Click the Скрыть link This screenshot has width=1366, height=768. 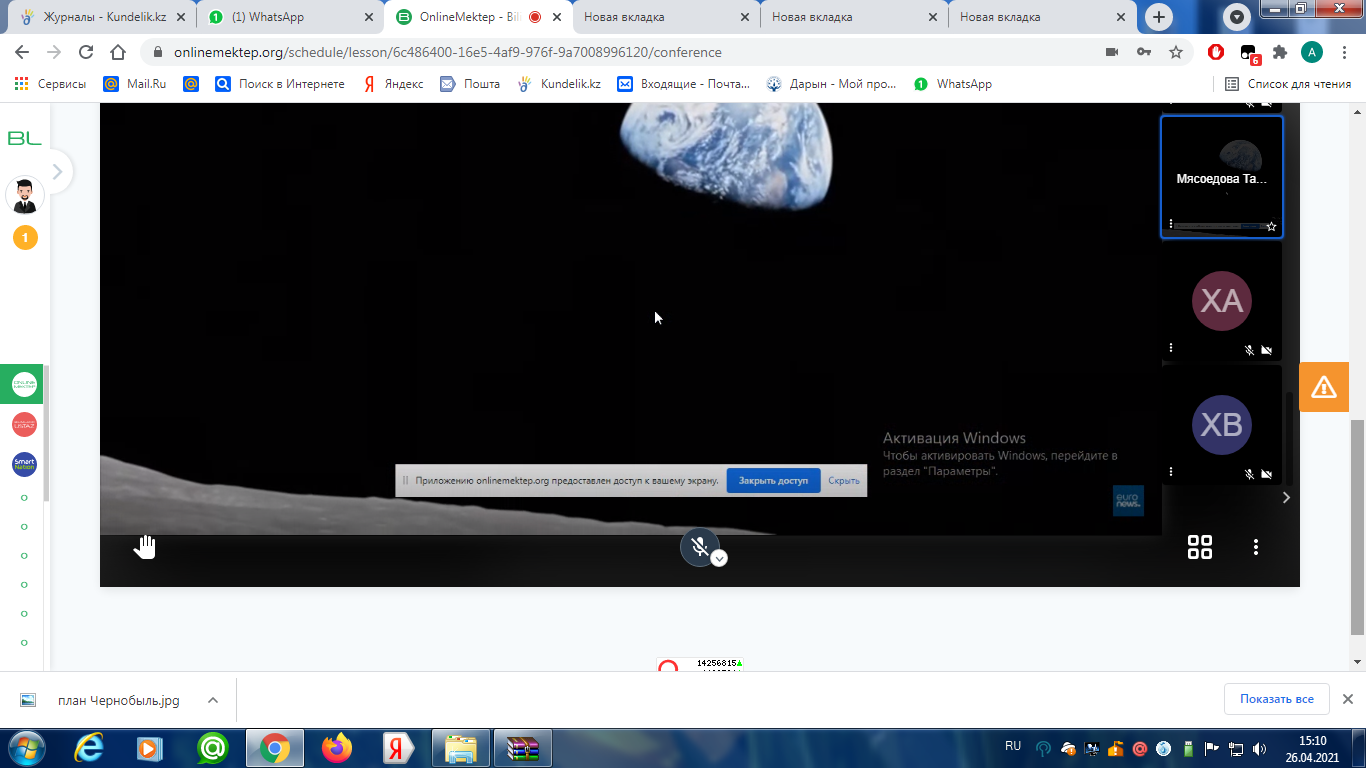pos(844,481)
